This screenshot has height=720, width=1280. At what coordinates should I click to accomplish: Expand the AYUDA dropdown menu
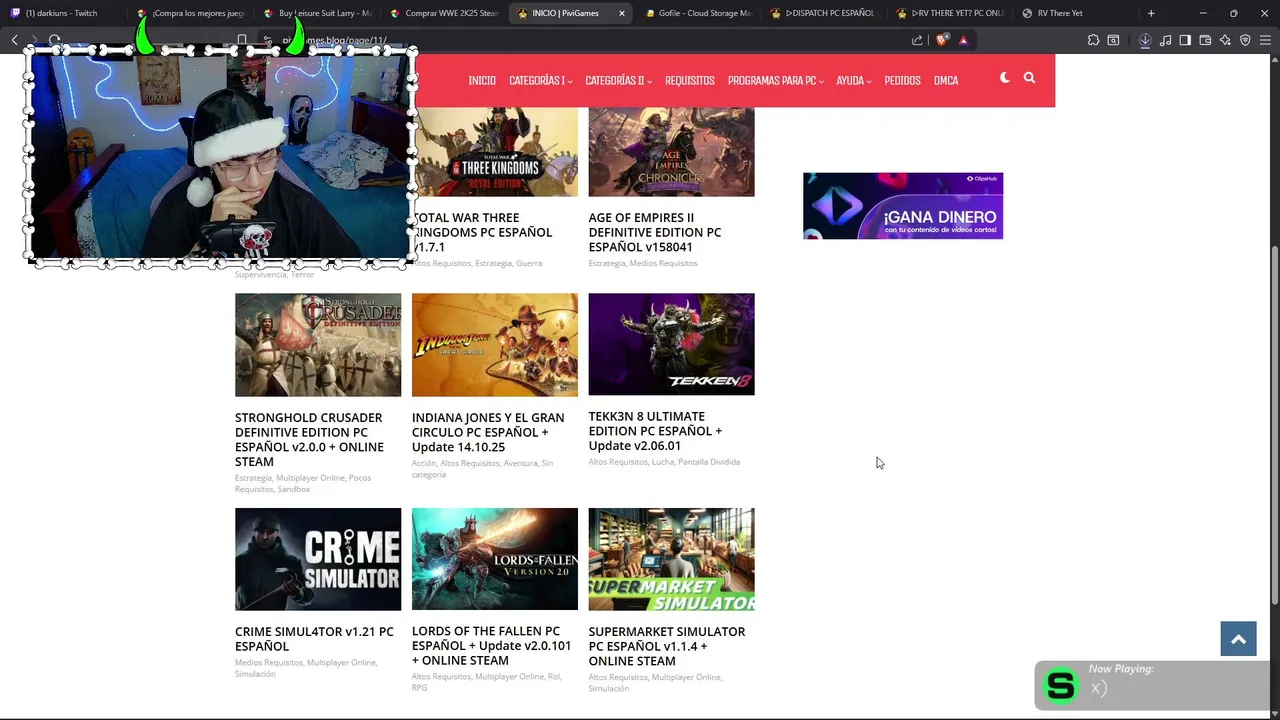(853, 80)
